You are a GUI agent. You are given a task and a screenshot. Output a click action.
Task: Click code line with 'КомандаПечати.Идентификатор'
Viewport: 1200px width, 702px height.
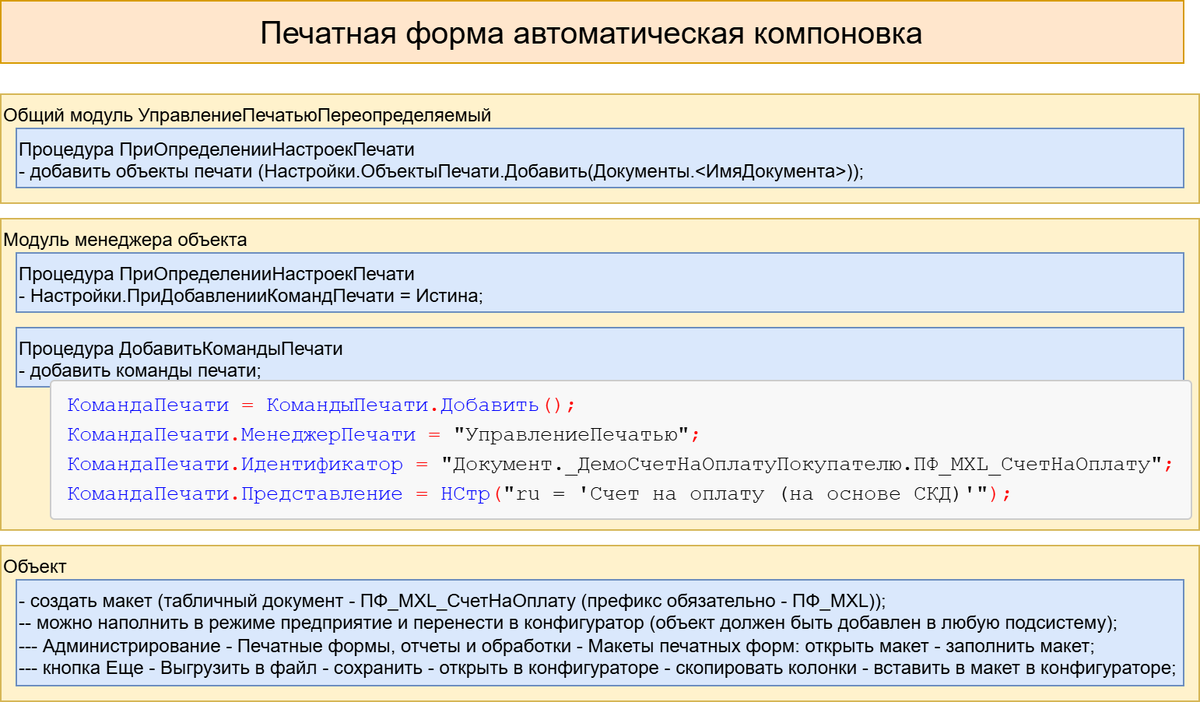[619, 464]
